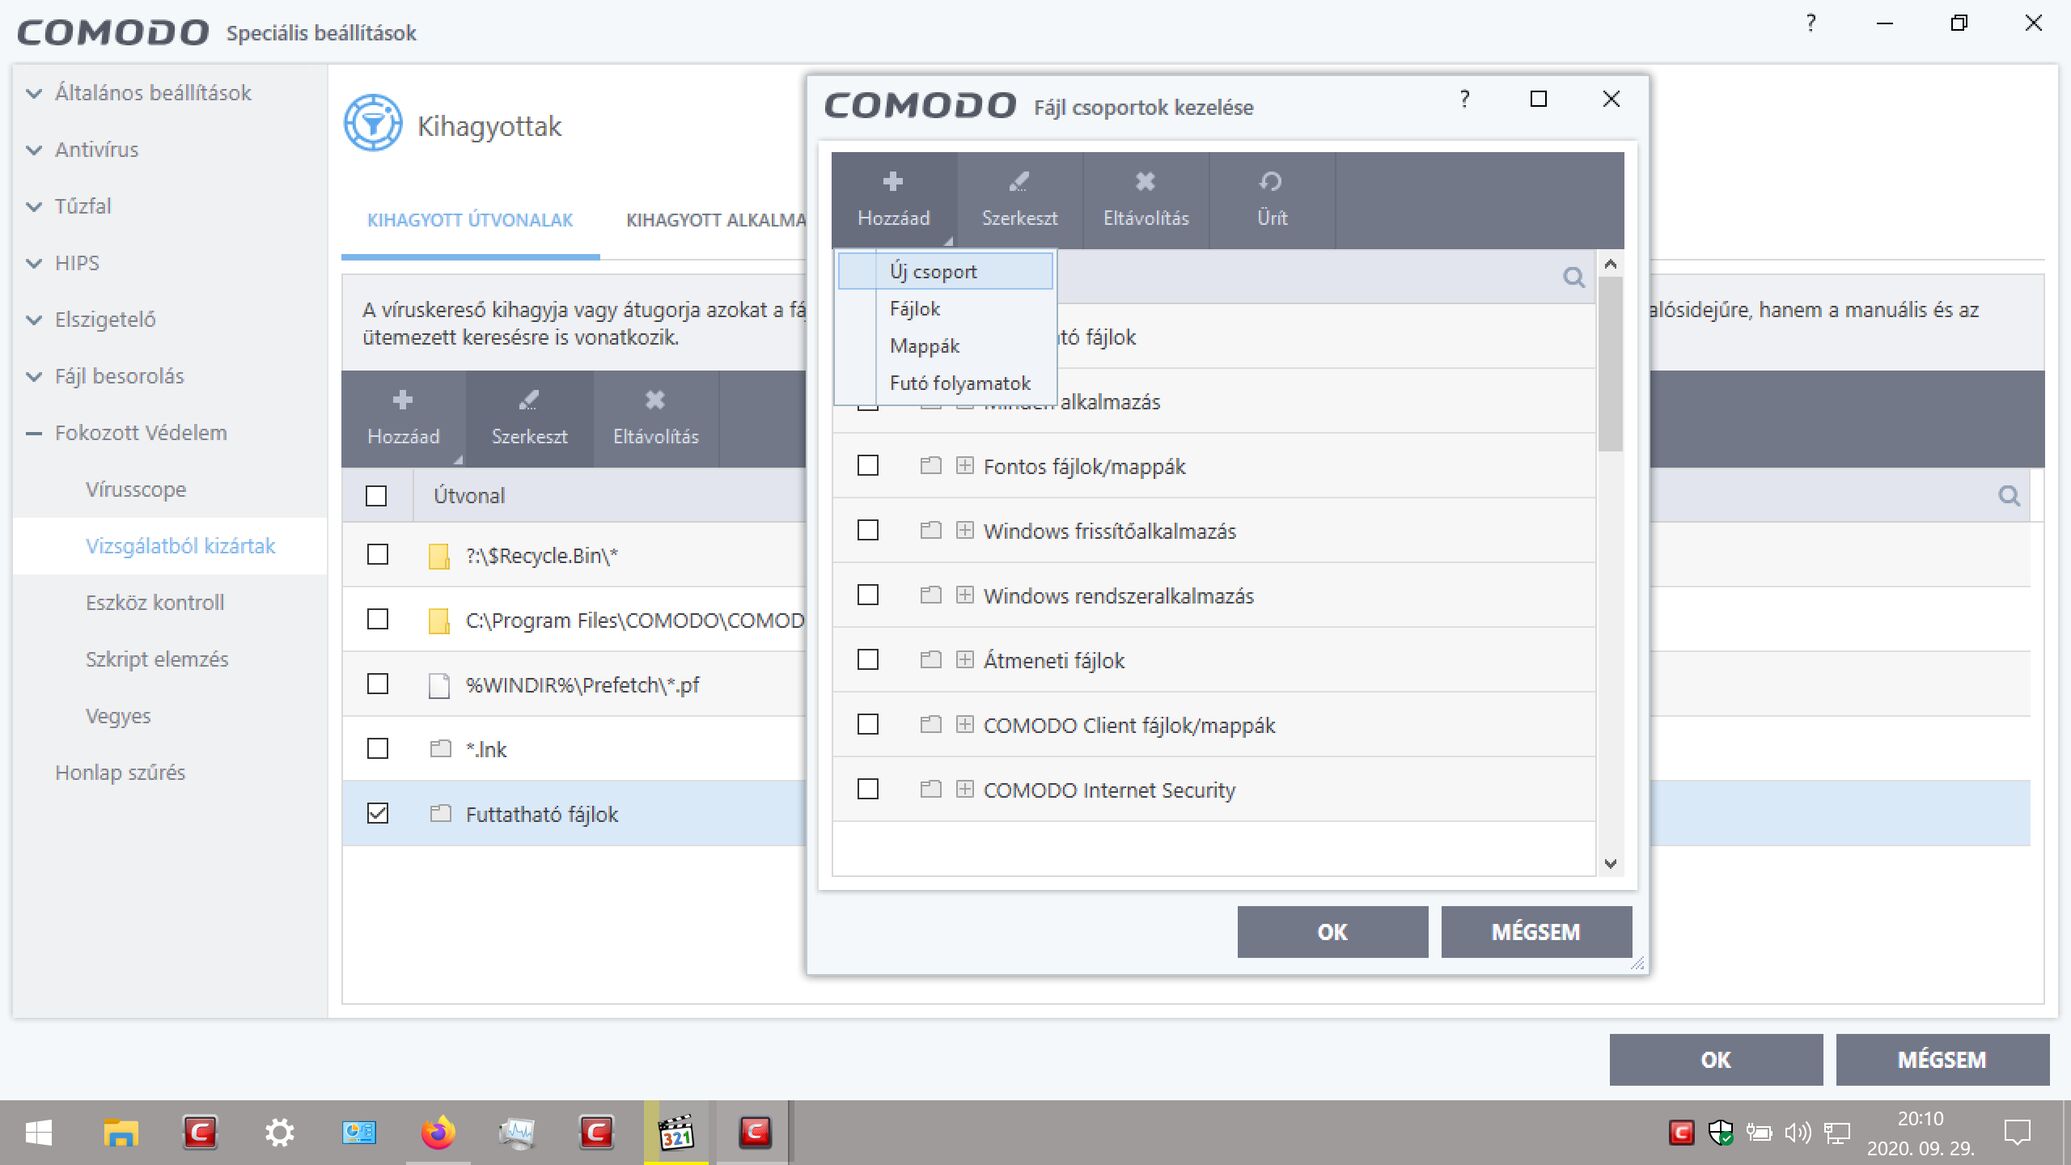Switch to the KIHAGYOTT ÚTVONALAK tab
This screenshot has height=1165, width=2071.
(x=470, y=220)
